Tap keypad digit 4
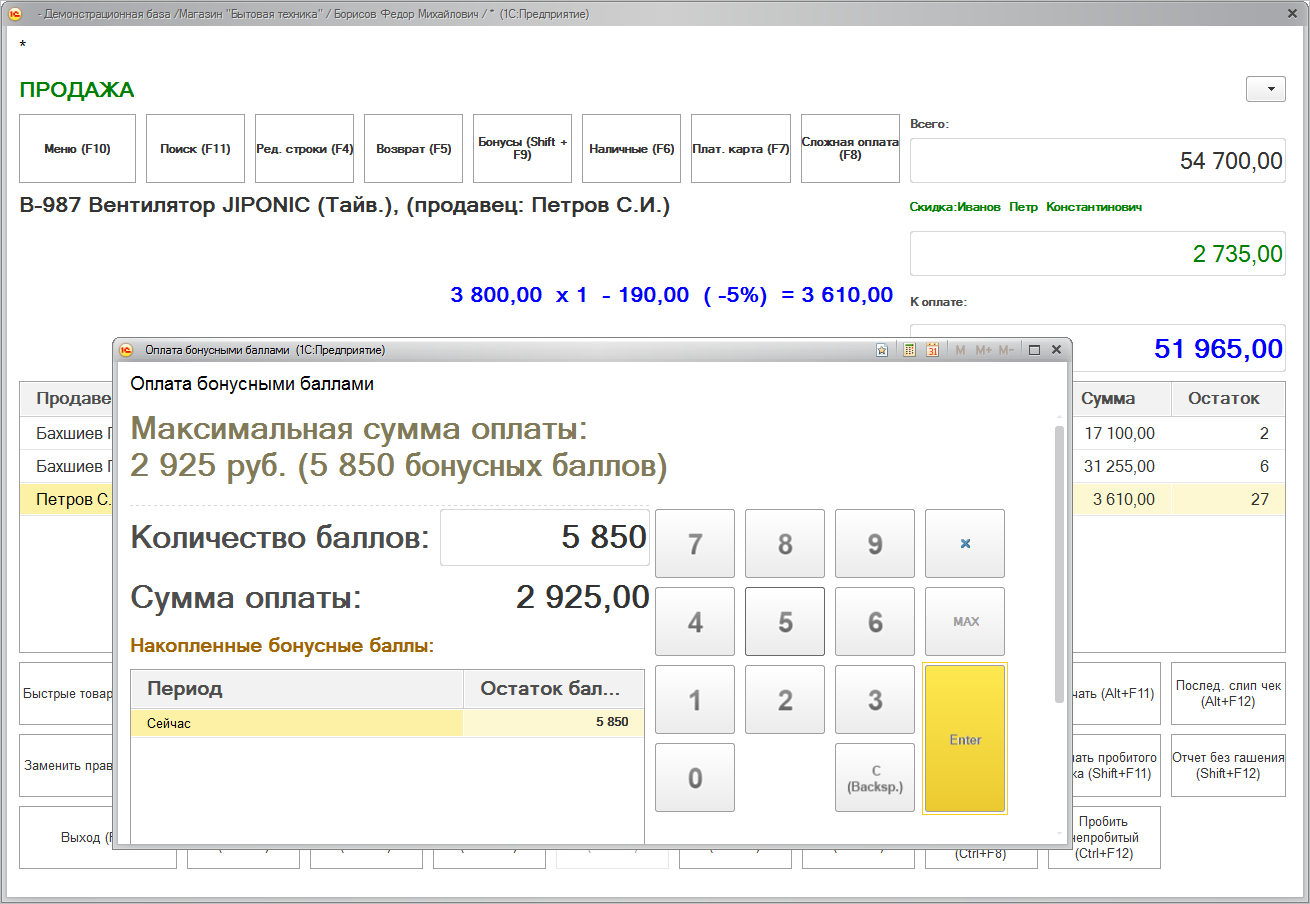The height and width of the screenshot is (904, 1310). click(x=695, y=622)
